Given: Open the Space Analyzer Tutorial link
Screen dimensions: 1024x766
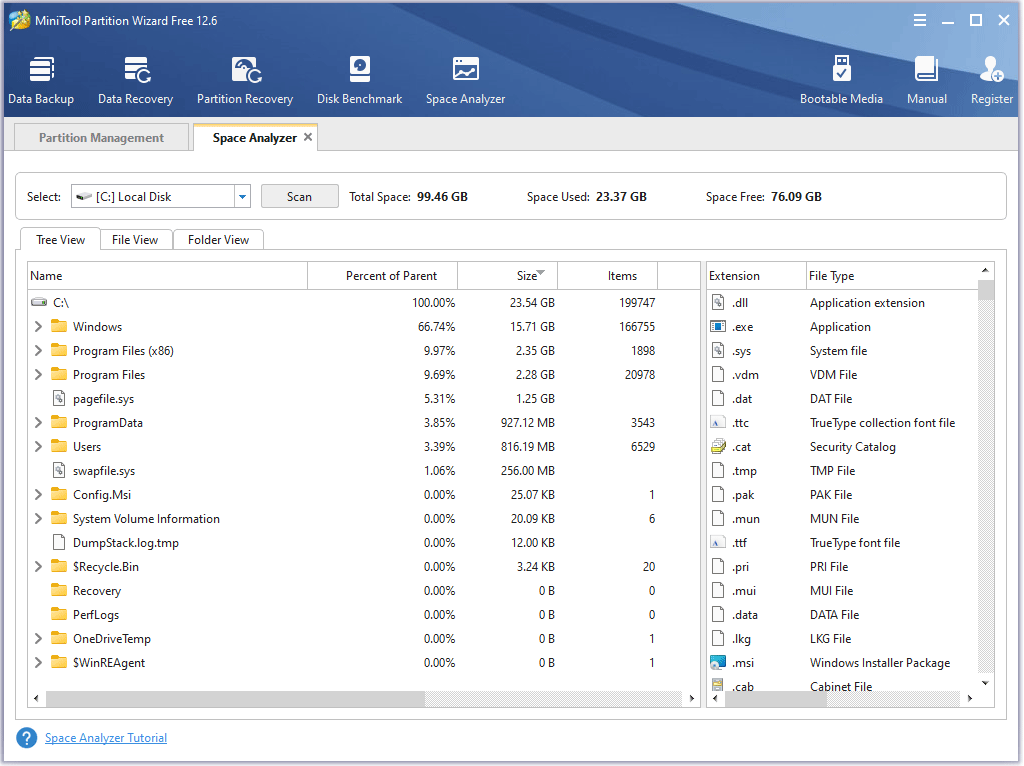Looking at the screenshot, I should tap(106, 738).
